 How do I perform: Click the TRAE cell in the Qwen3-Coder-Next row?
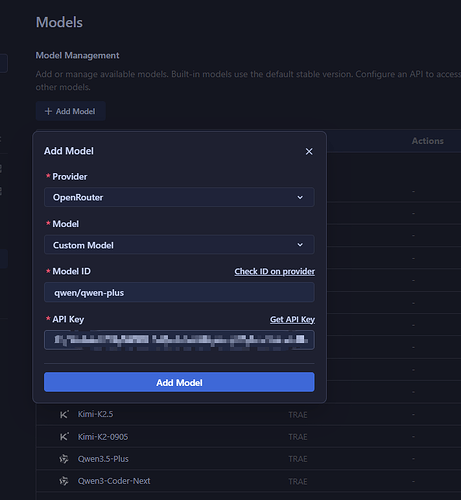(x=298, y=482)
